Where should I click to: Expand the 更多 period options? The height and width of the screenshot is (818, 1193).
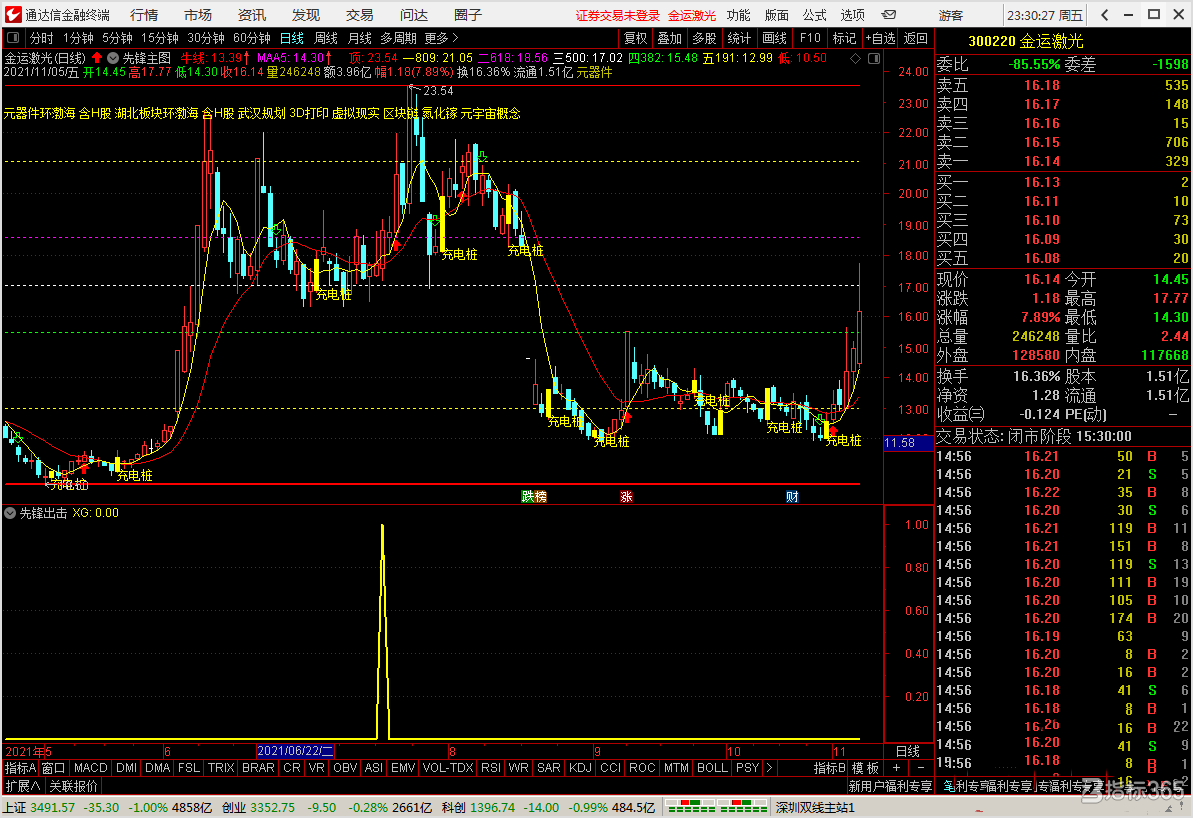click(x=441, y=38)
